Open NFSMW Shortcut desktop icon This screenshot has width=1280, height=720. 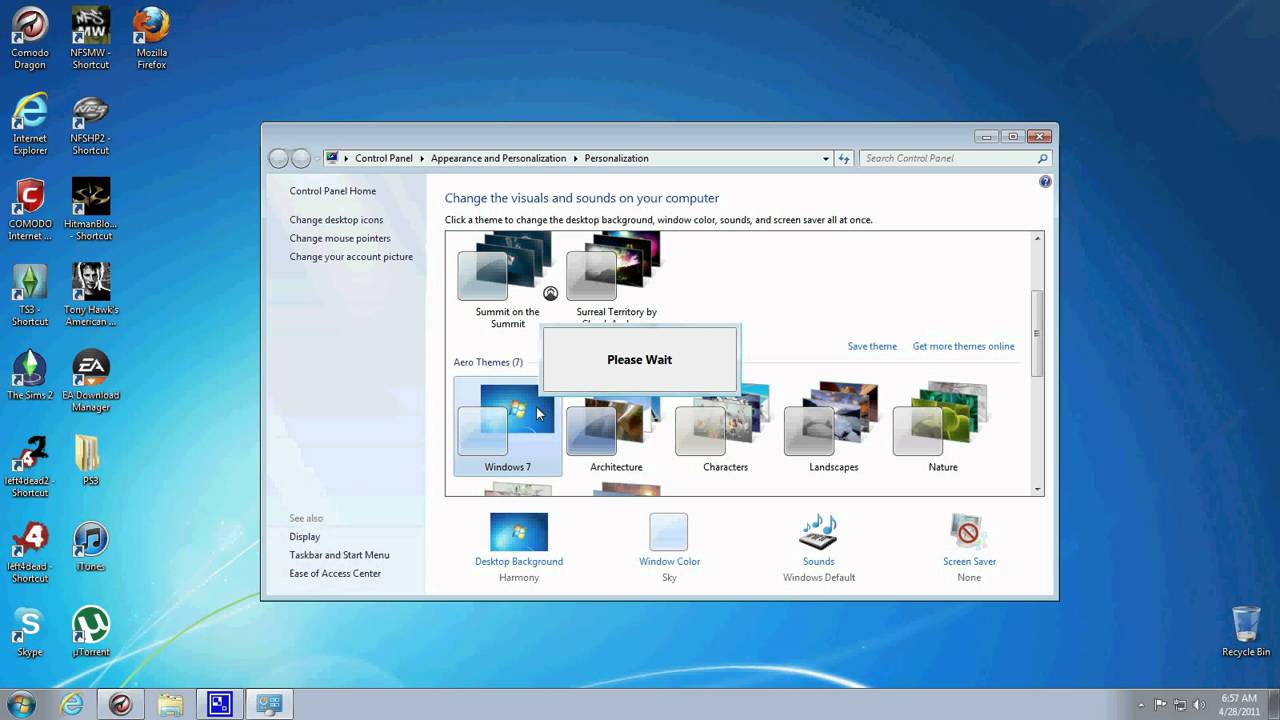[90, 40]
